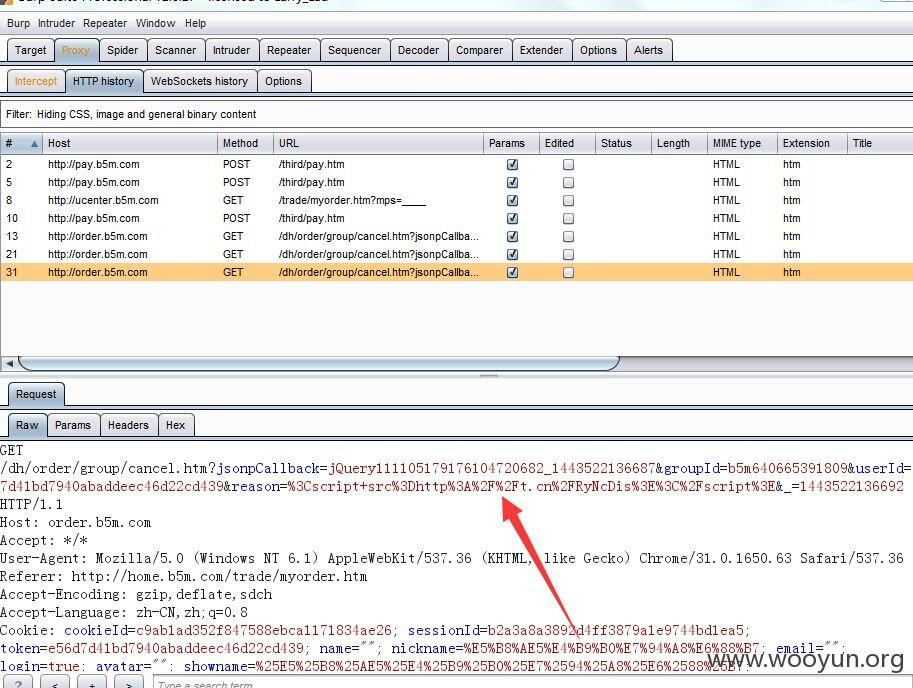
Task: Open the Window menu
Action: (155, 23)
